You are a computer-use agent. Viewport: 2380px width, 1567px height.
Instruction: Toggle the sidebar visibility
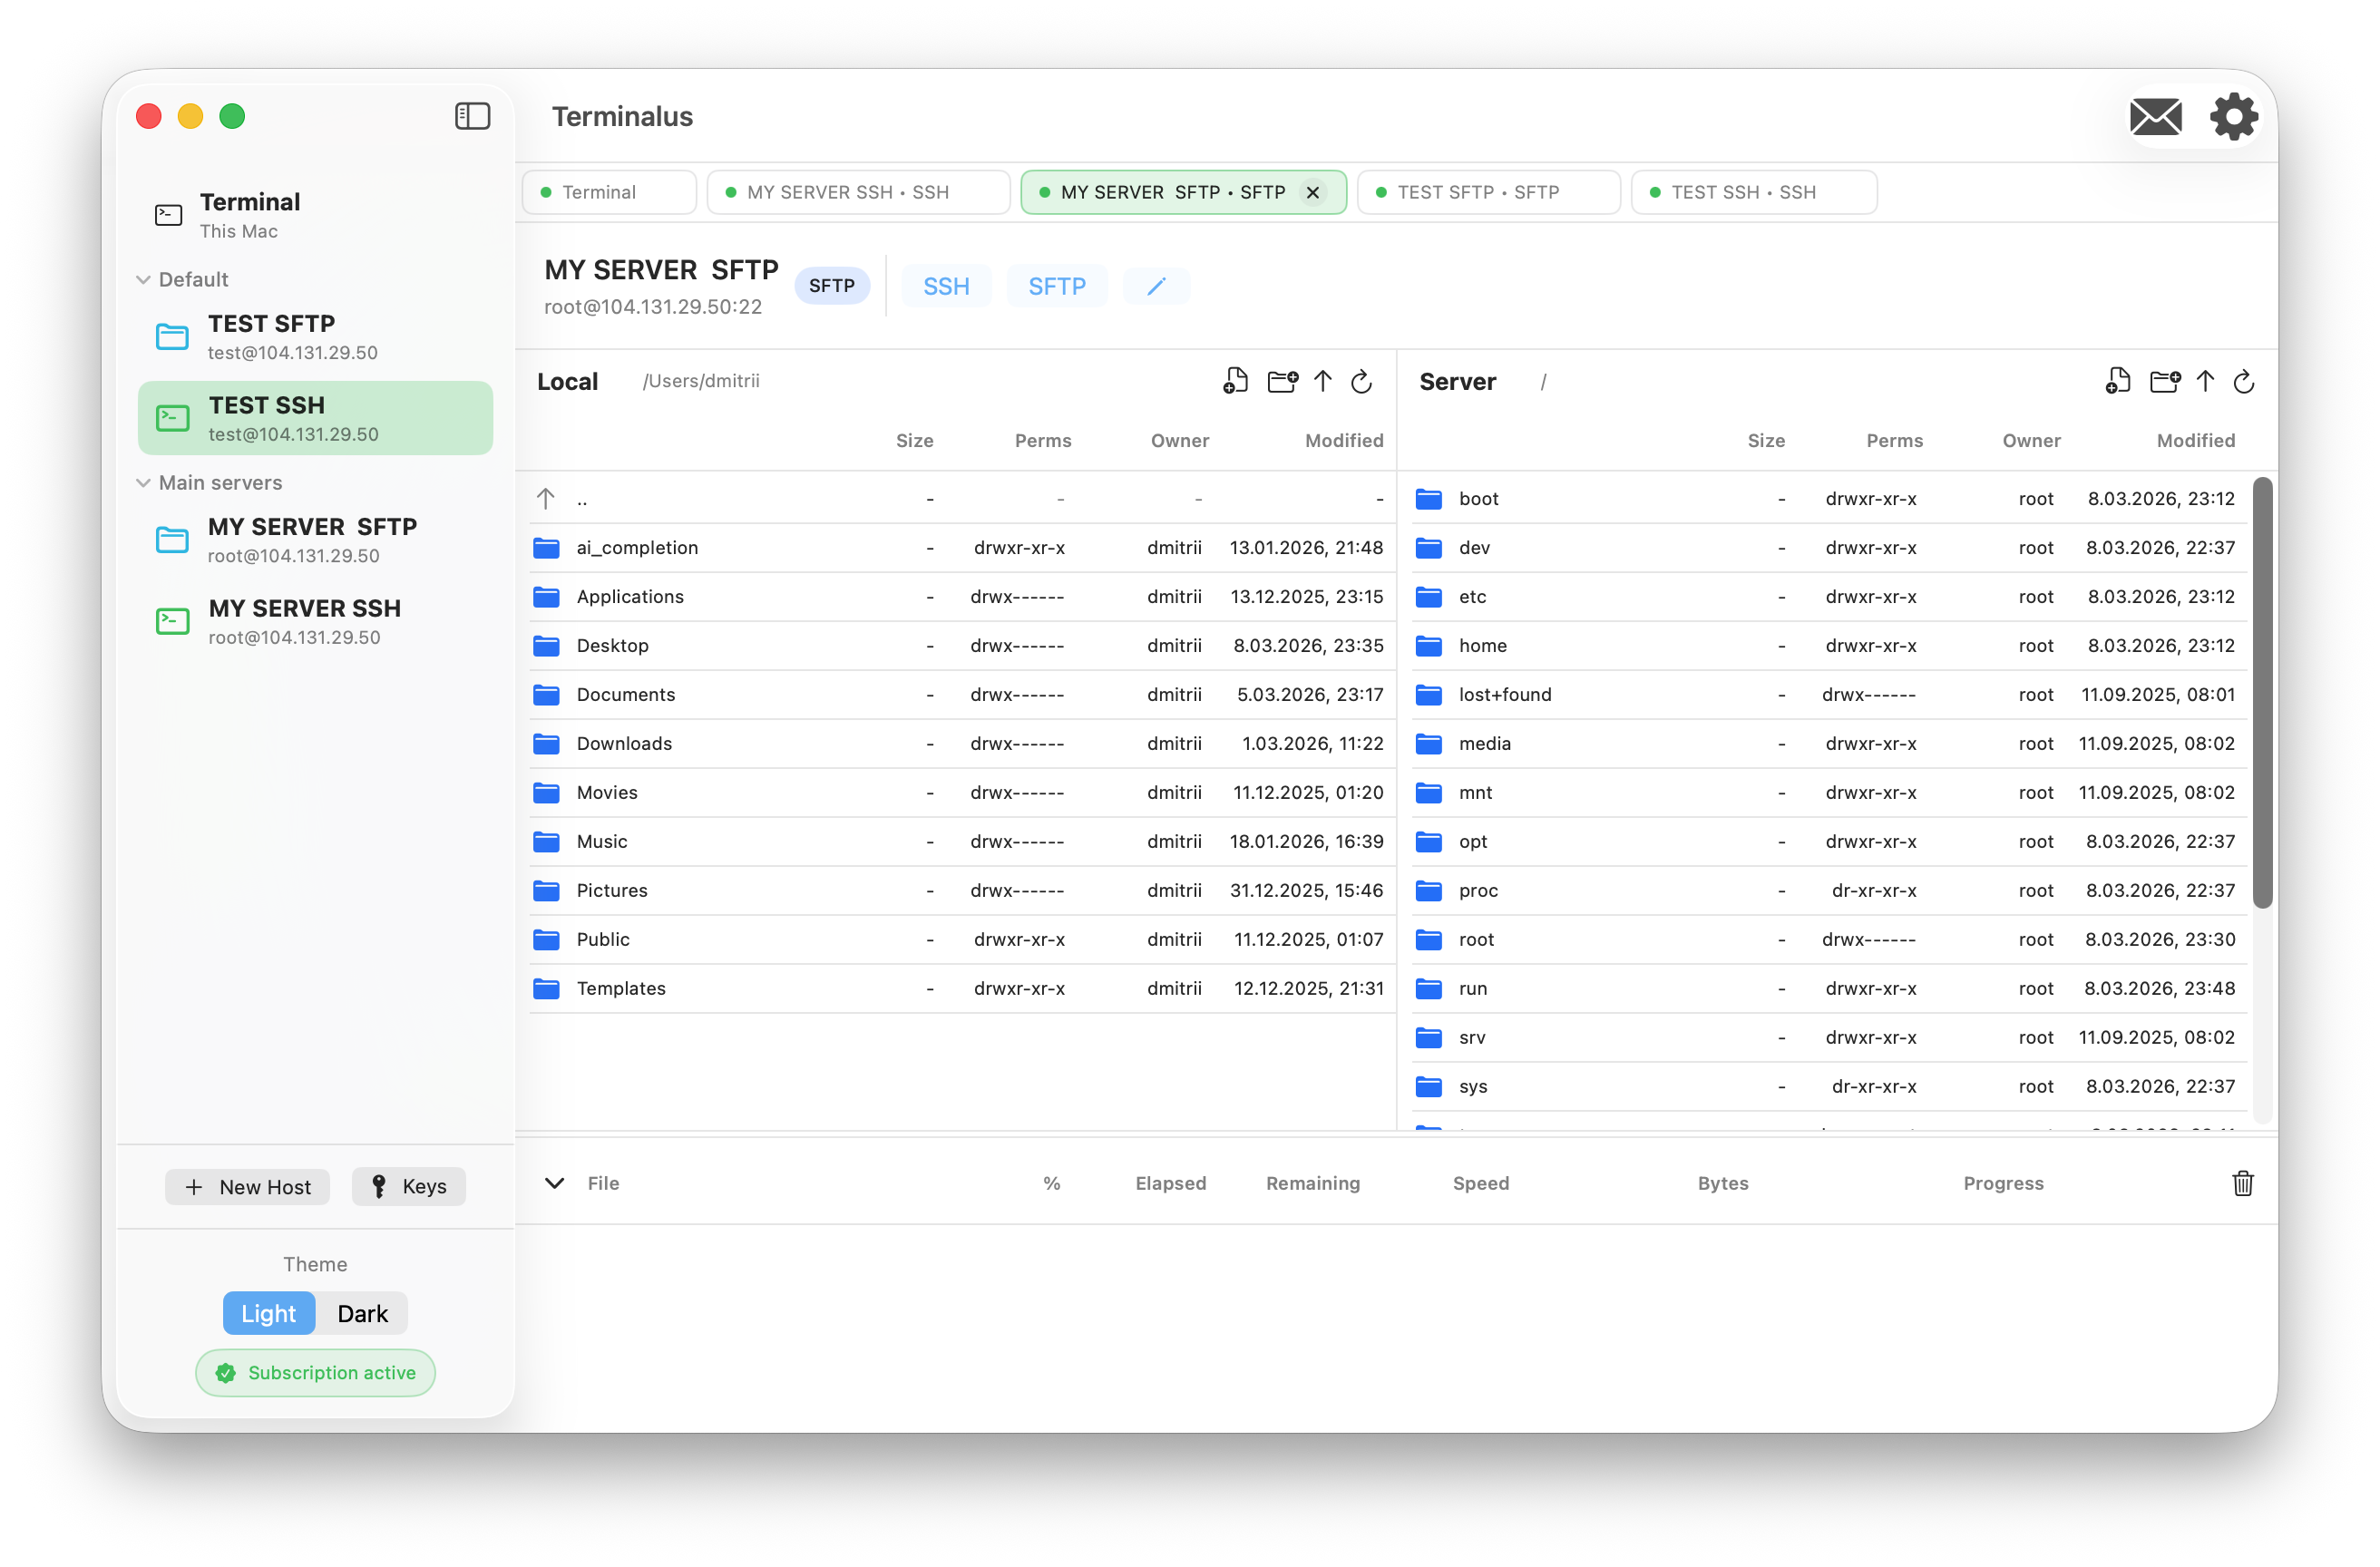click(x=472, y=116)
